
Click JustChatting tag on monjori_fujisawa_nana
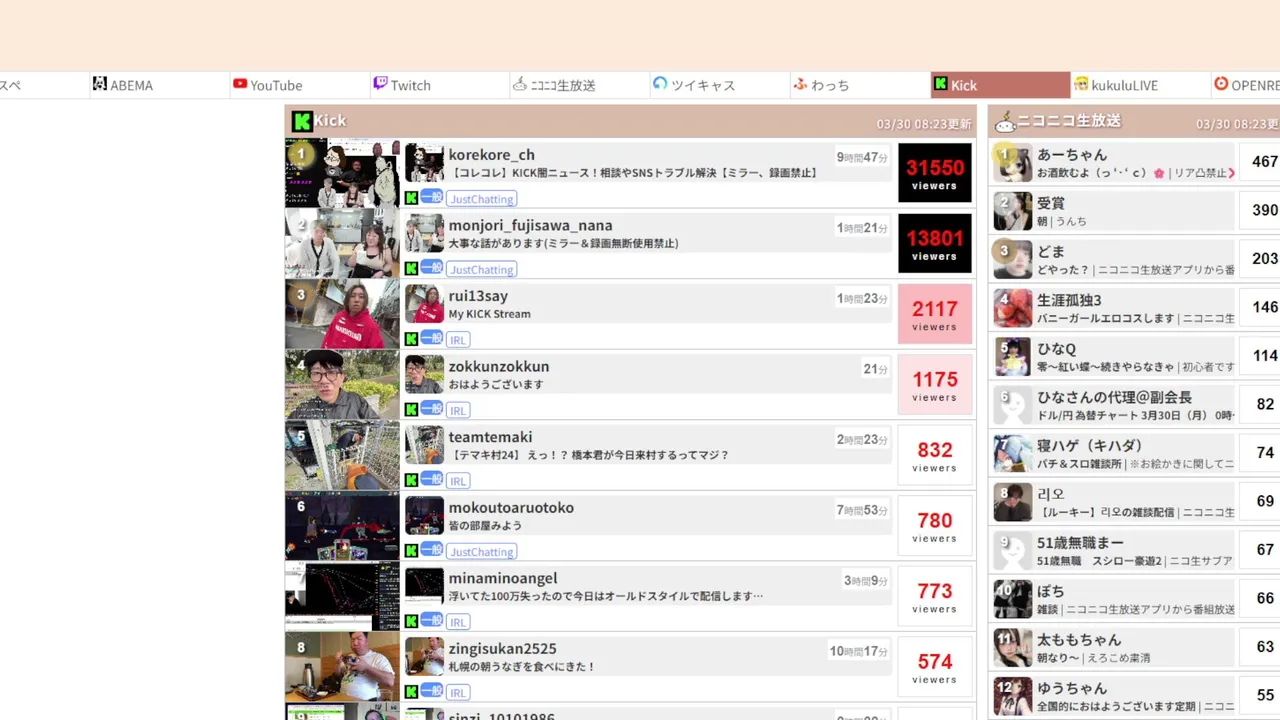[481, 270]
